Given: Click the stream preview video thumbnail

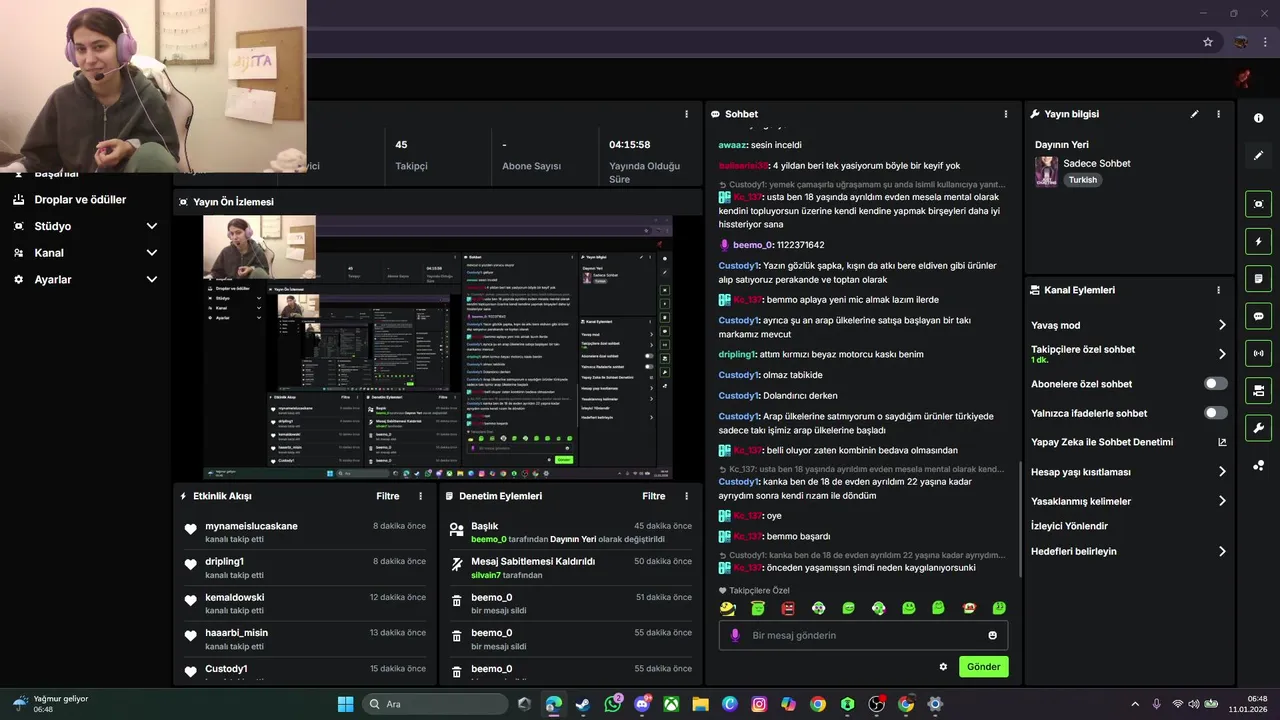Looking at the screenshot, I should coord(438,347).
